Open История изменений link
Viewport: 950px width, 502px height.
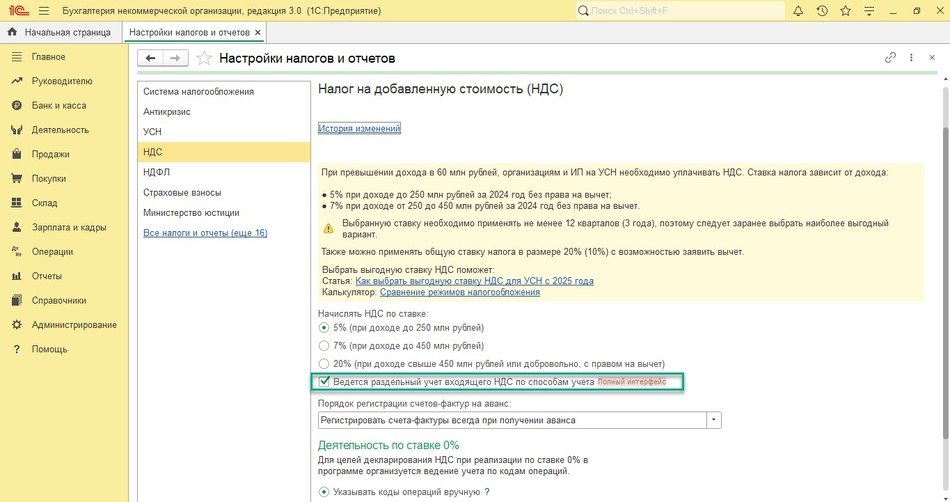click(359, 128)
